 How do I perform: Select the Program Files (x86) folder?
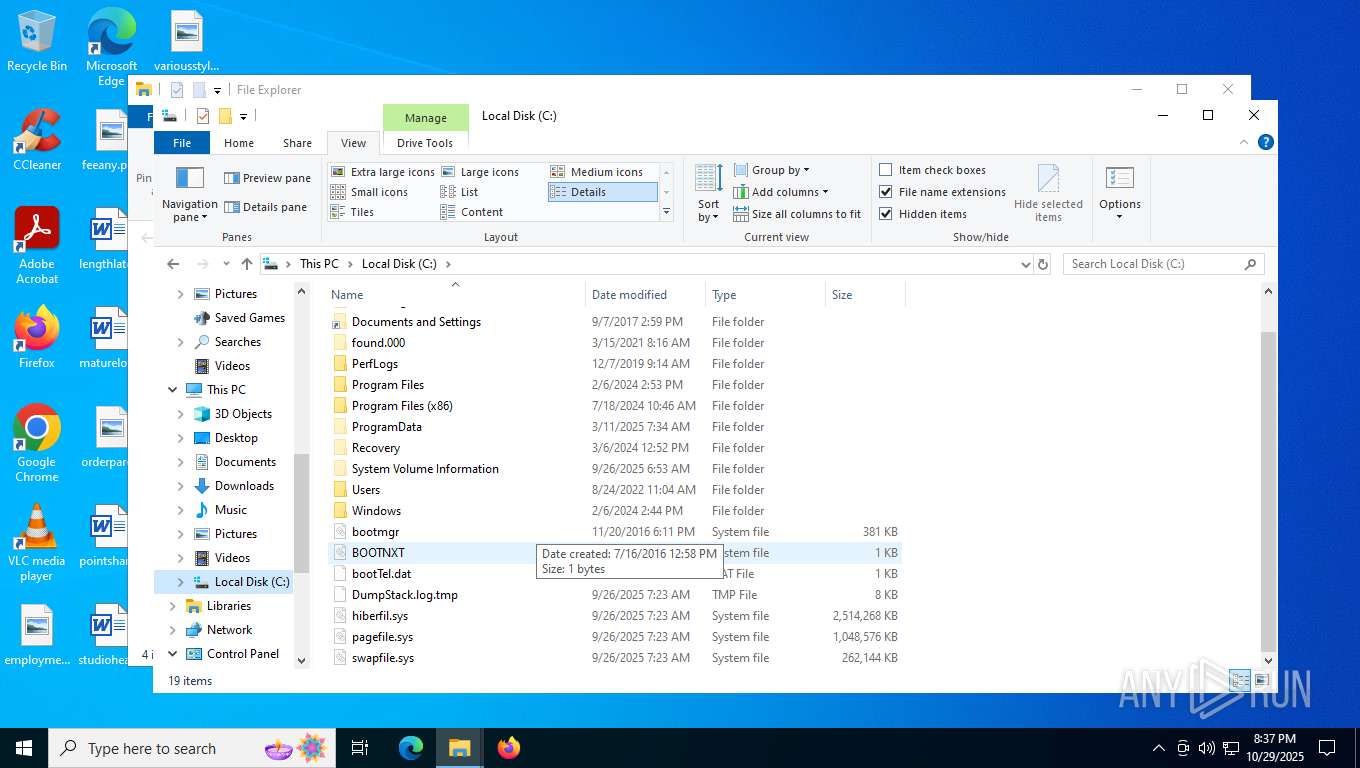click(402, 406)
